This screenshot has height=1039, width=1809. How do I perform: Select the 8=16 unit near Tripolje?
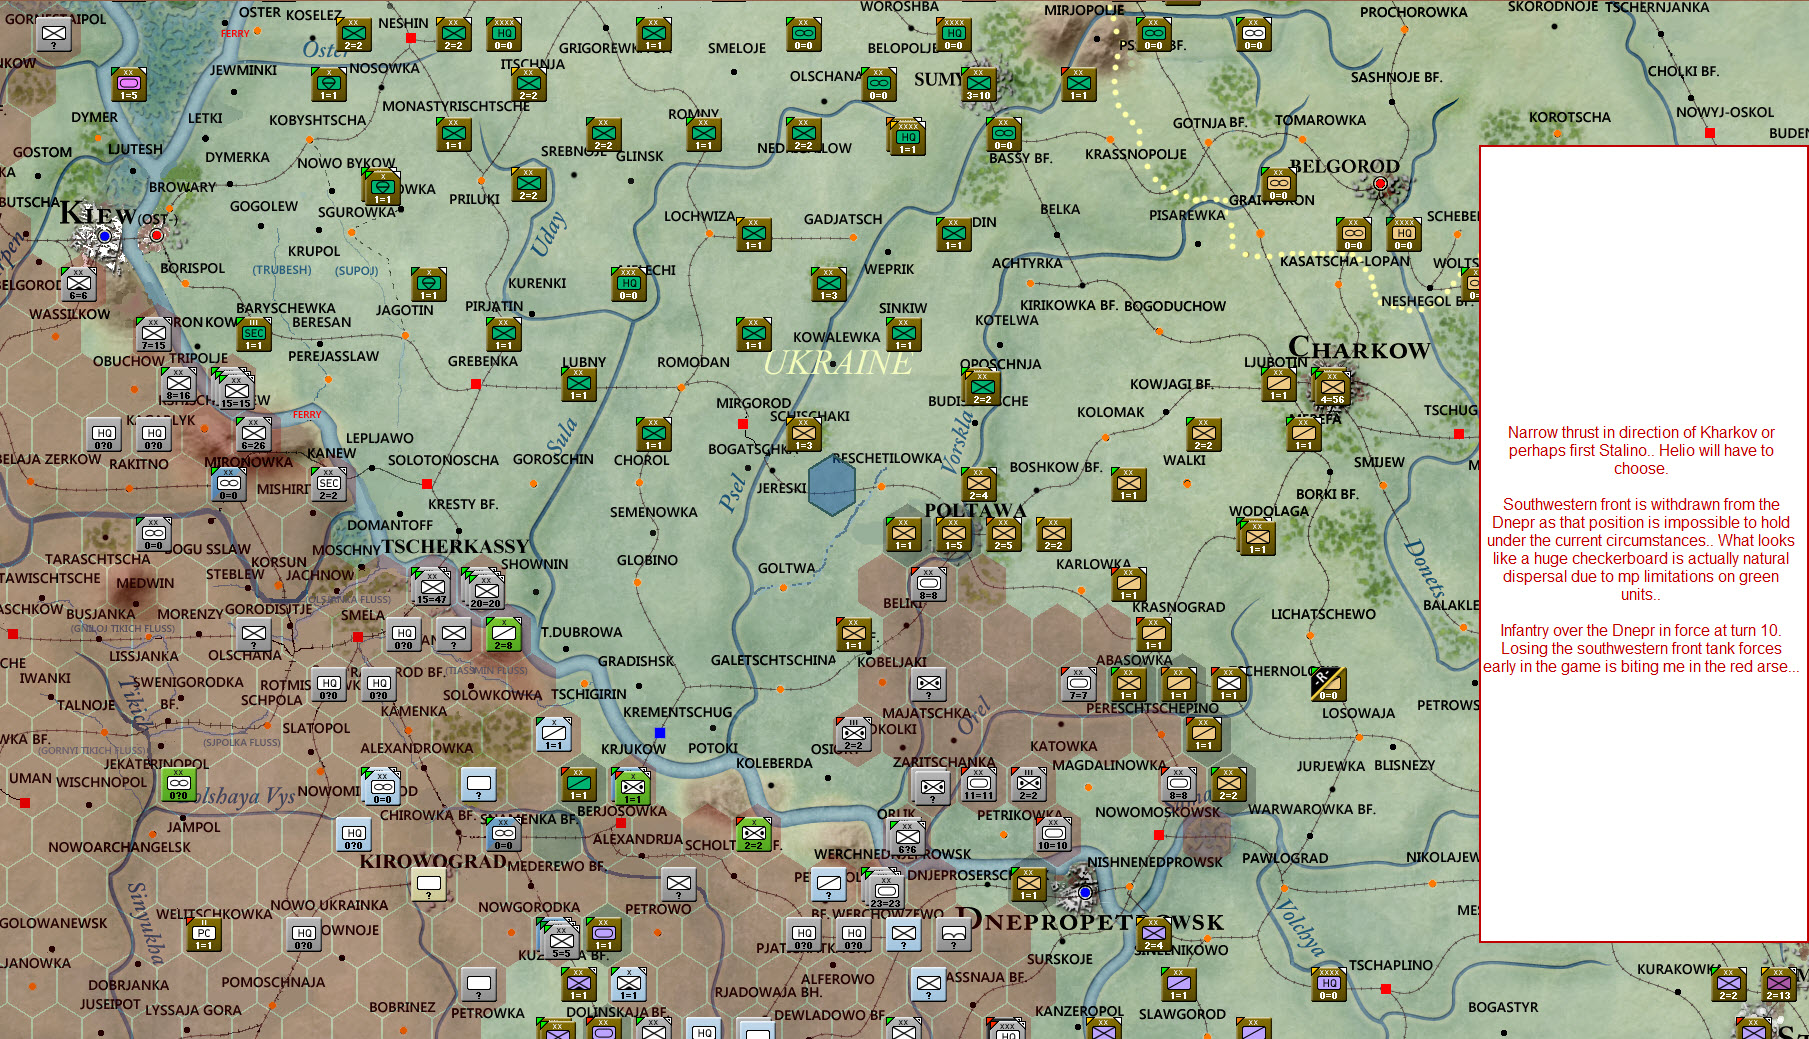179,384
